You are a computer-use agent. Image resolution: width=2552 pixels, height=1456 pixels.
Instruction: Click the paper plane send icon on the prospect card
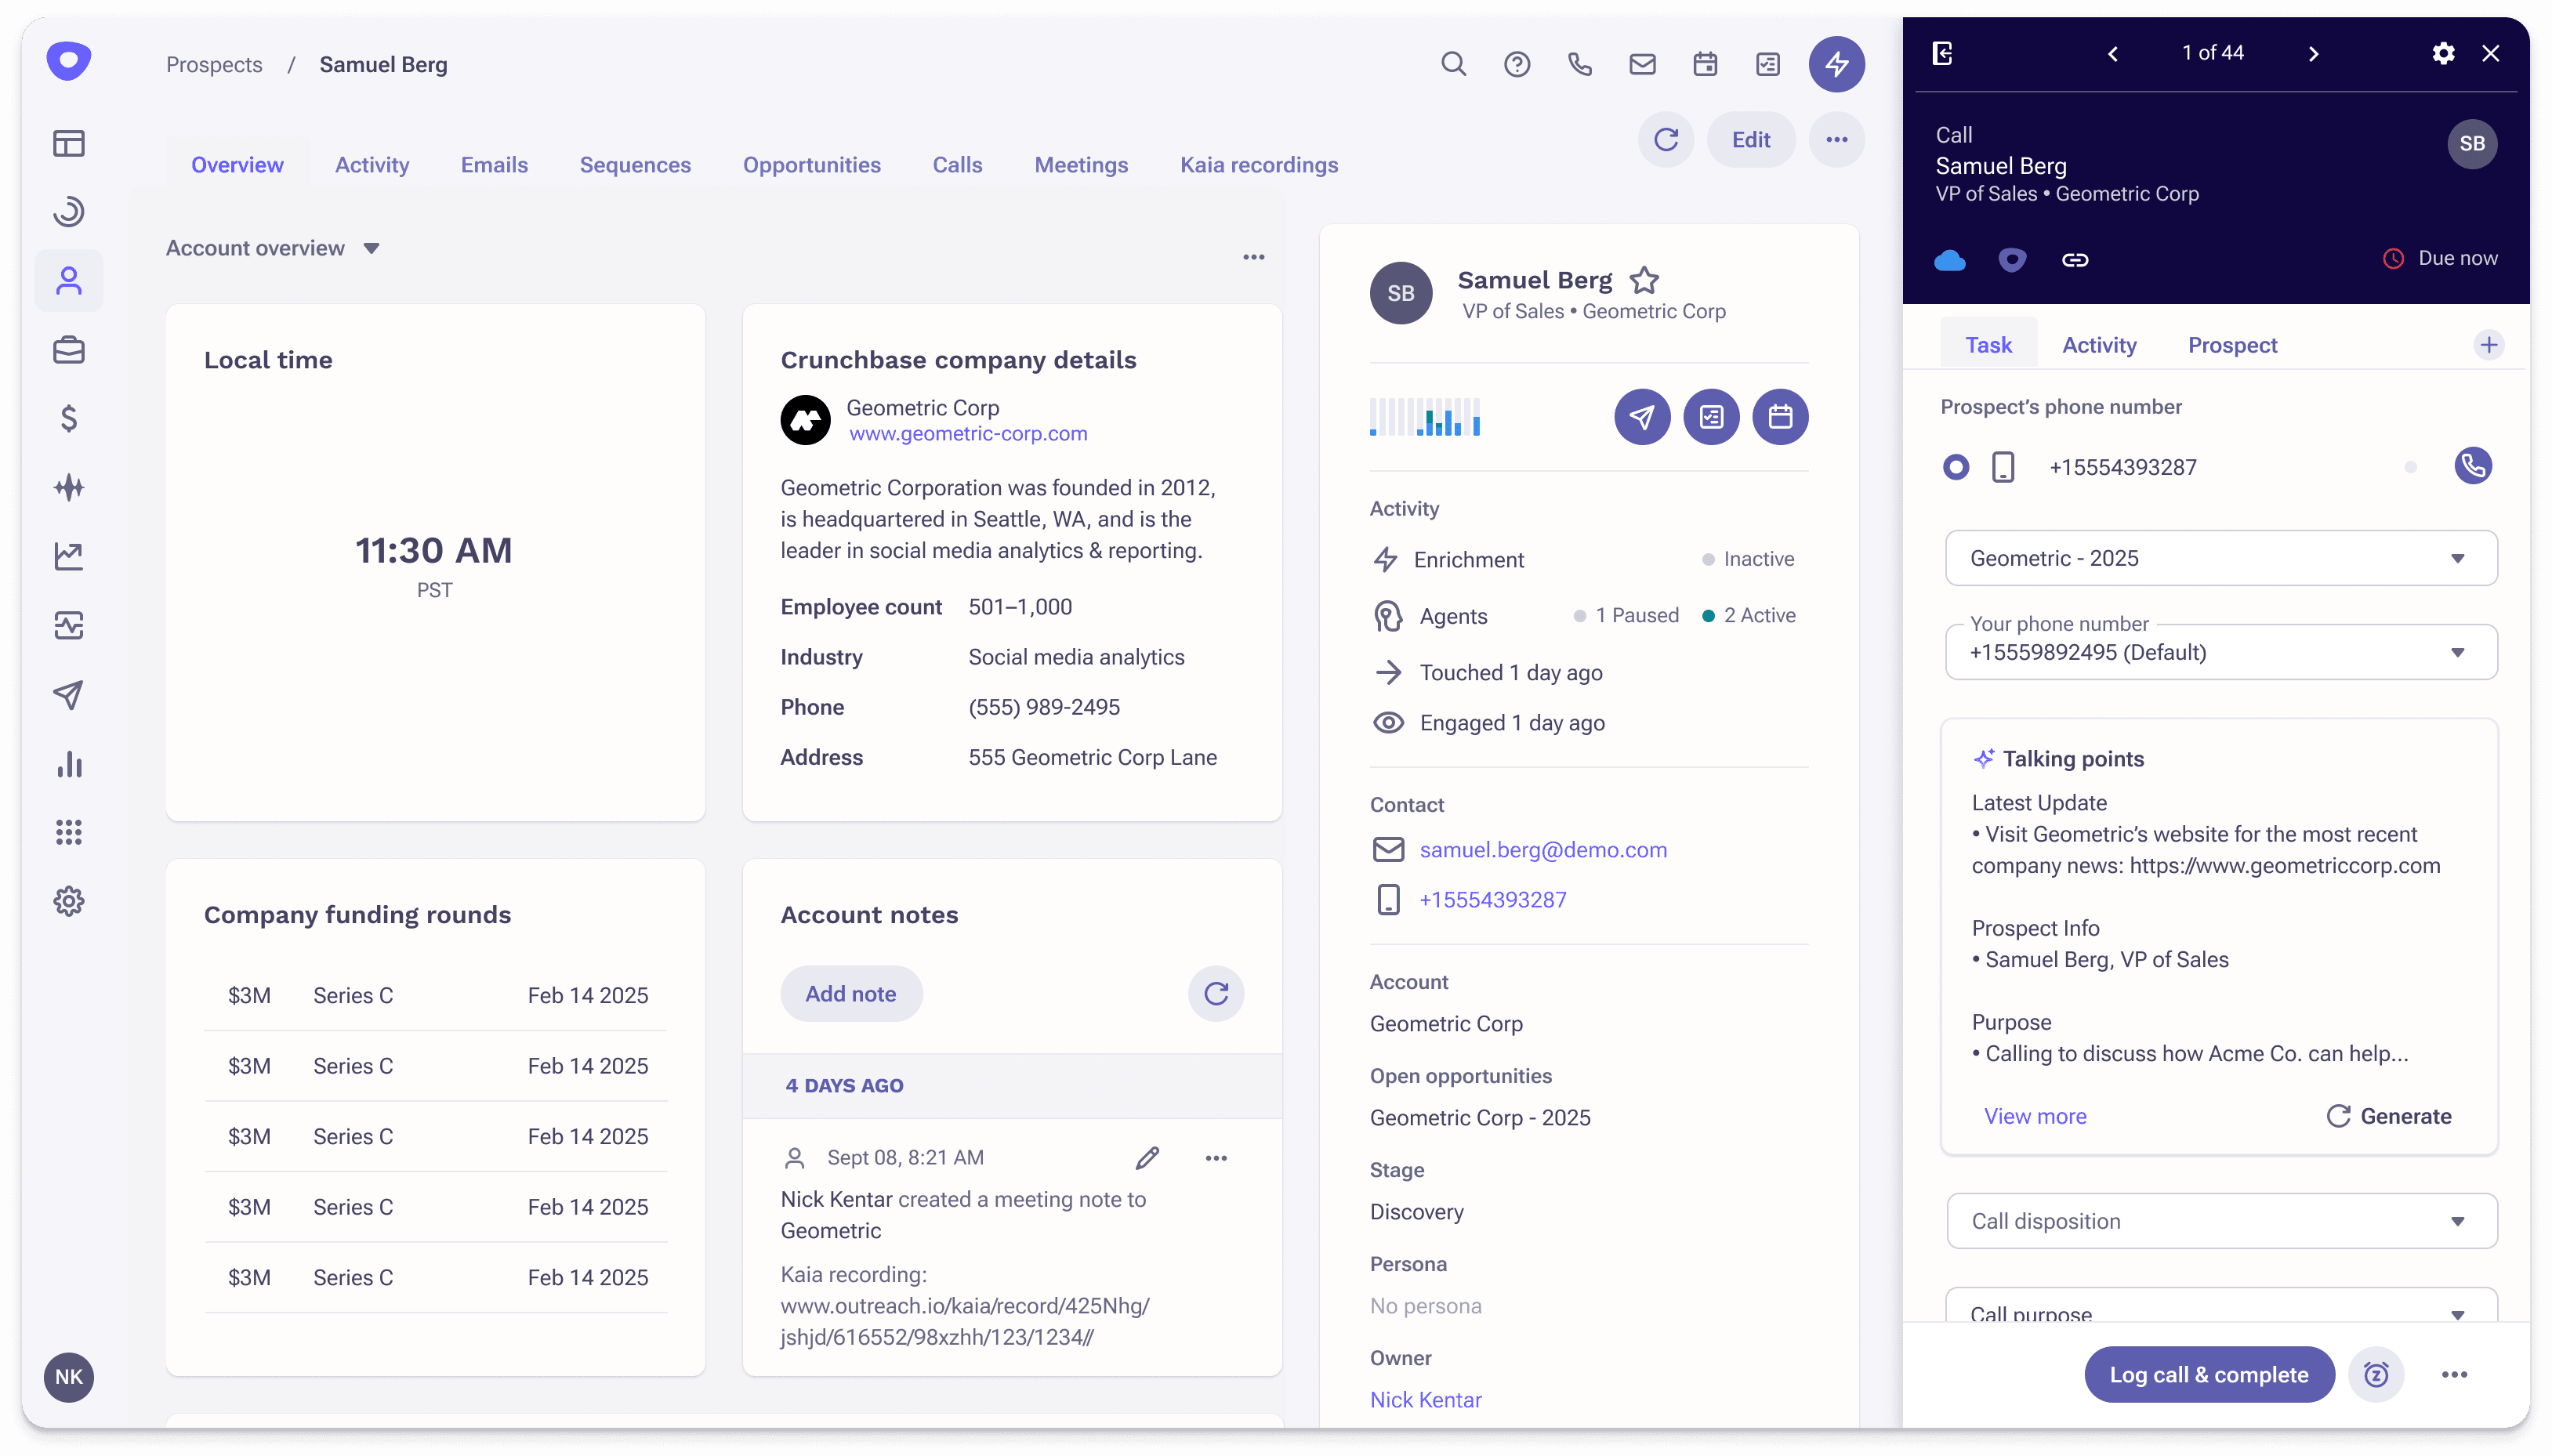[x=1641, y=416]
